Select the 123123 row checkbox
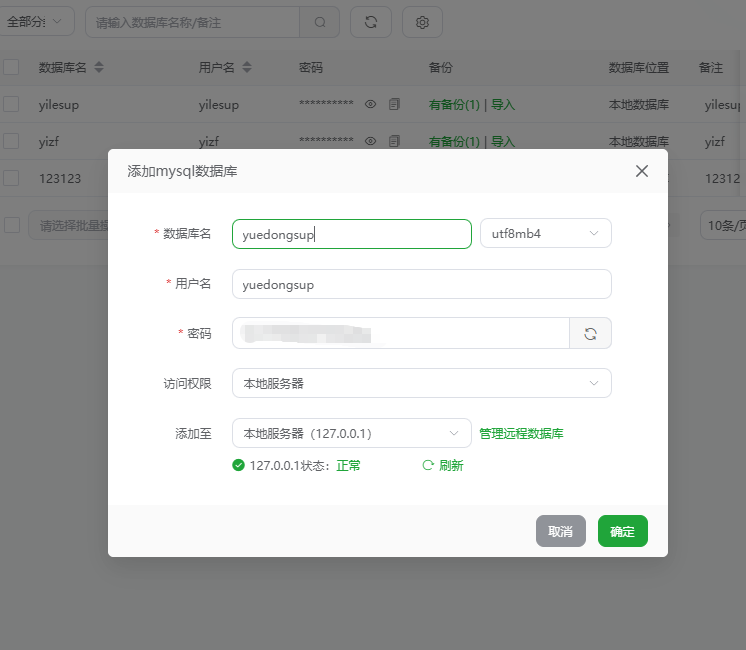This screenshot has width=746, height=650. coord(11,178)
